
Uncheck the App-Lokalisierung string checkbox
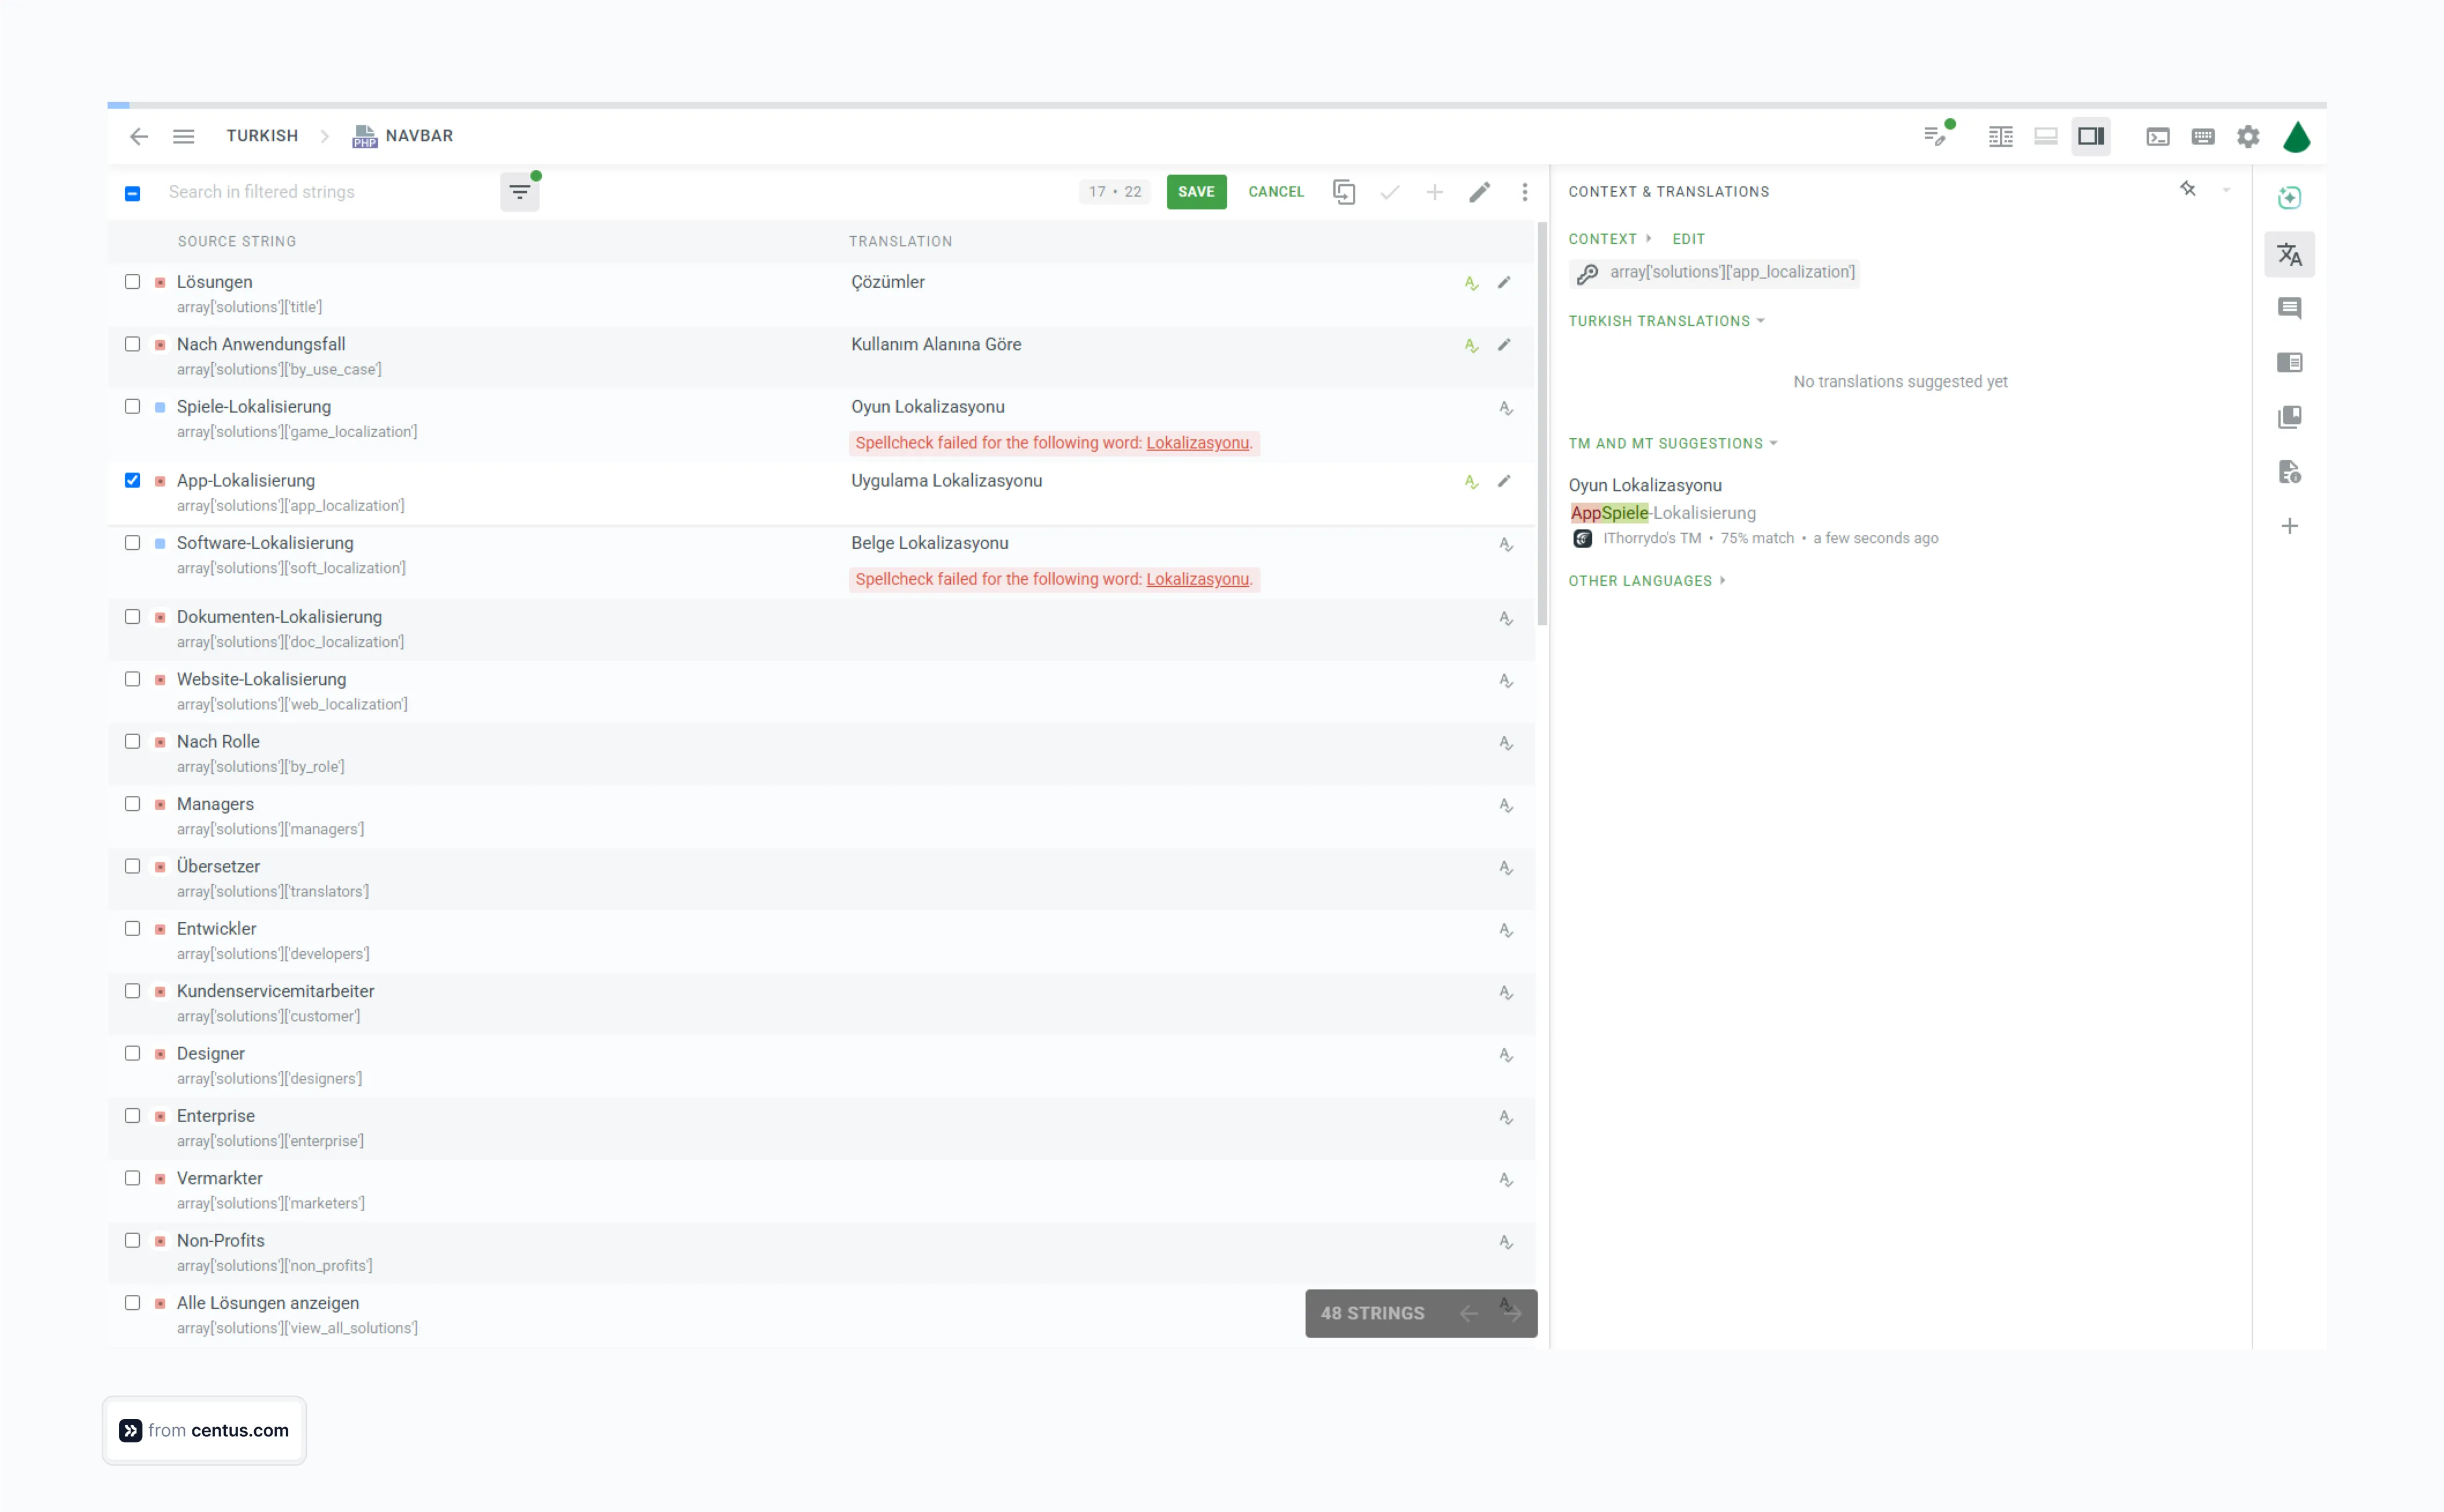132,480
